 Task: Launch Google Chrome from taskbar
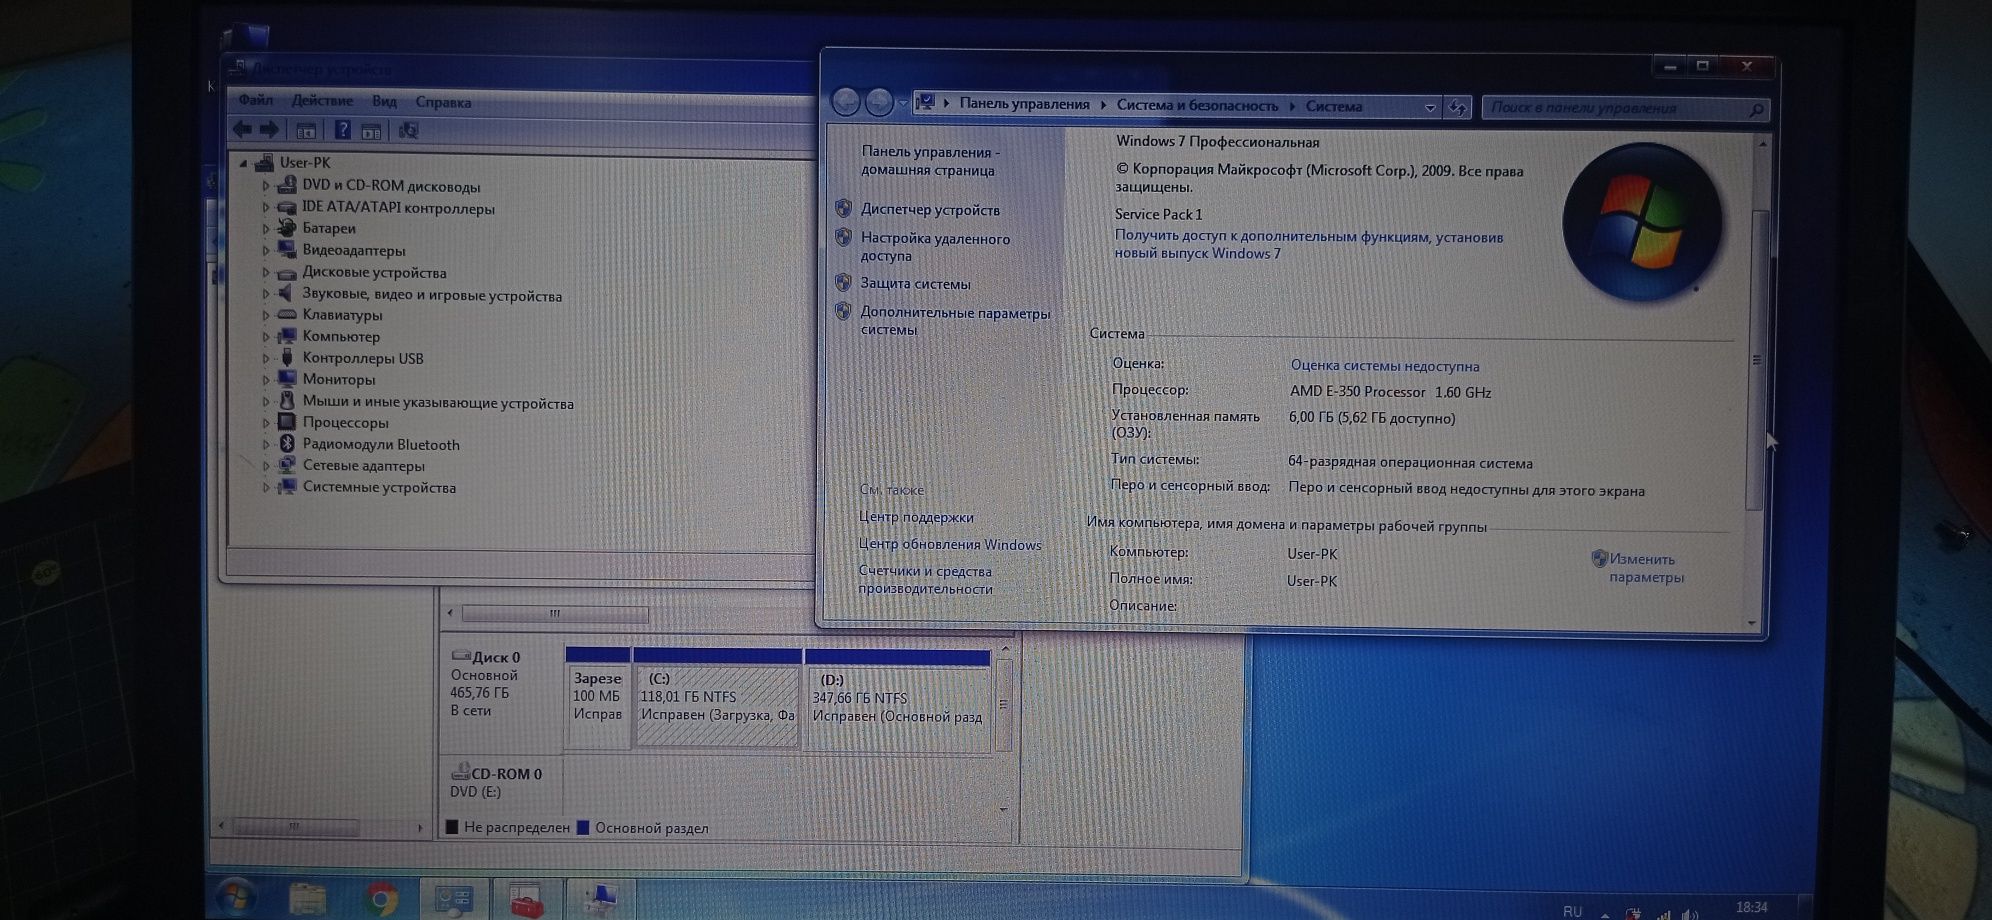(380, 900)
